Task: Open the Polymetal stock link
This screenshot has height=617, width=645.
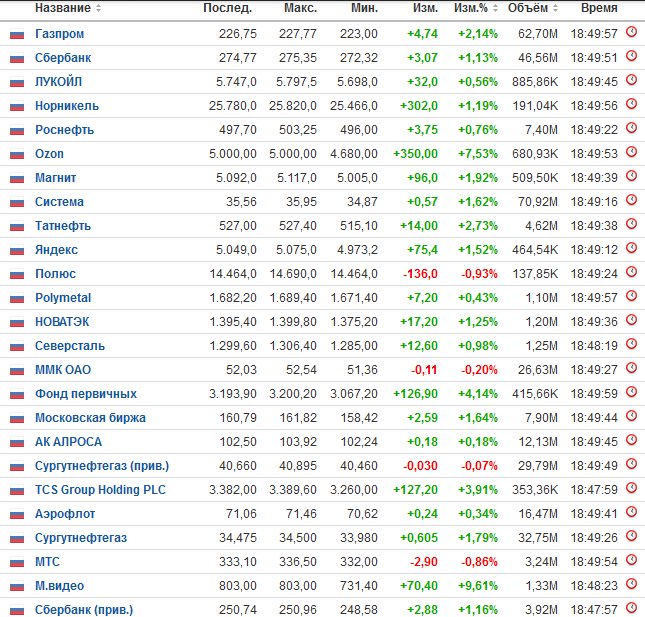Action: coord(63,297)
